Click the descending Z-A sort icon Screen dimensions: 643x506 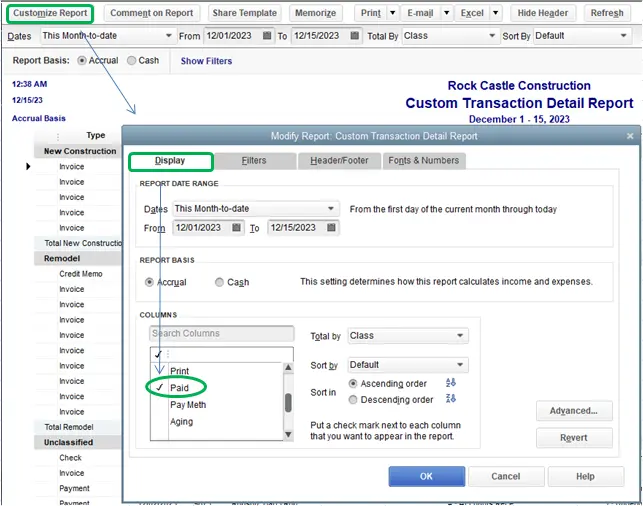click(450, 400)
